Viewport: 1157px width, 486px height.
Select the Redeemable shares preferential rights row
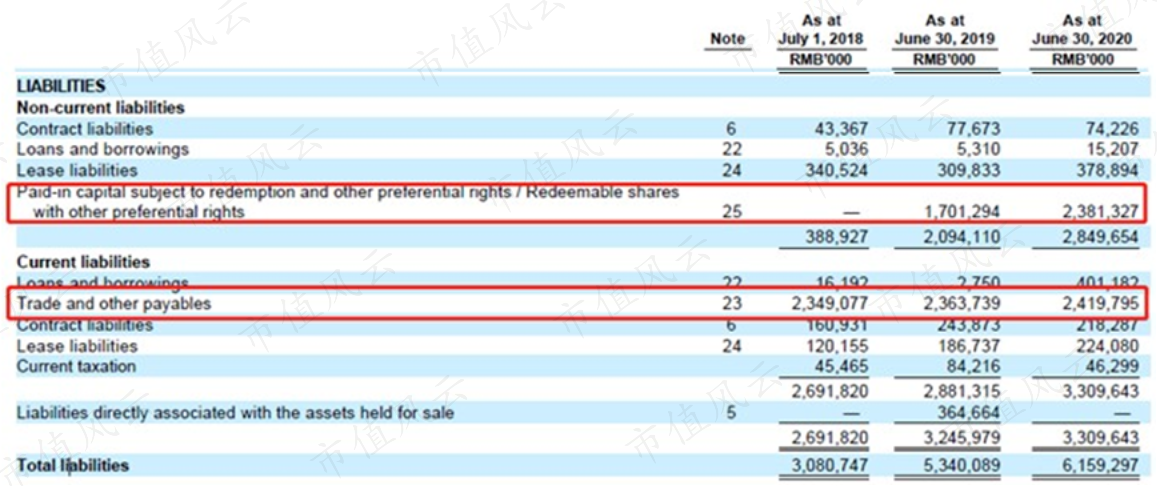(x=576, y=202)
